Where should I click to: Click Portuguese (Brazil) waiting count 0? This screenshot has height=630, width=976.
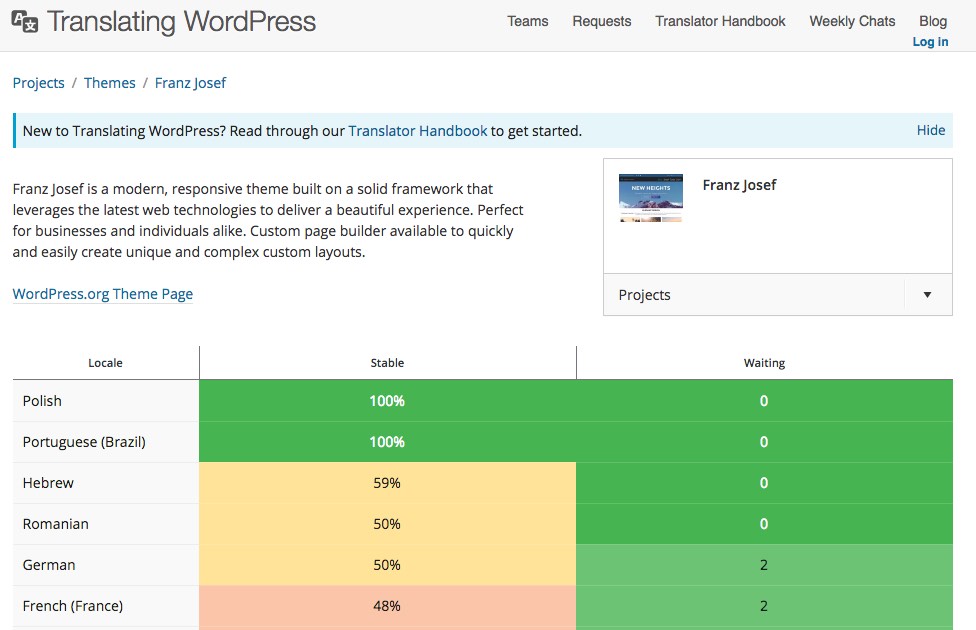point(764,442)
